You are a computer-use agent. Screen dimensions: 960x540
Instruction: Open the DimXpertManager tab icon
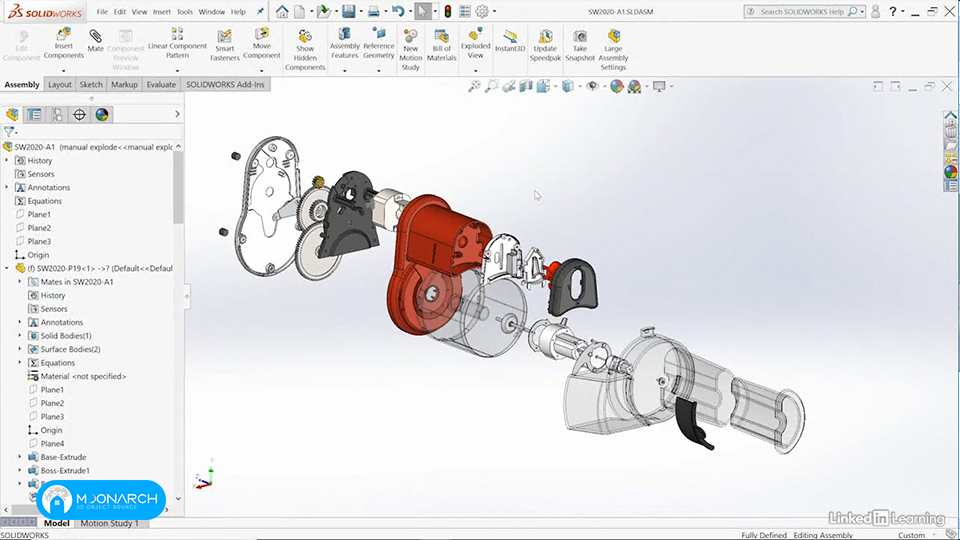79,114
